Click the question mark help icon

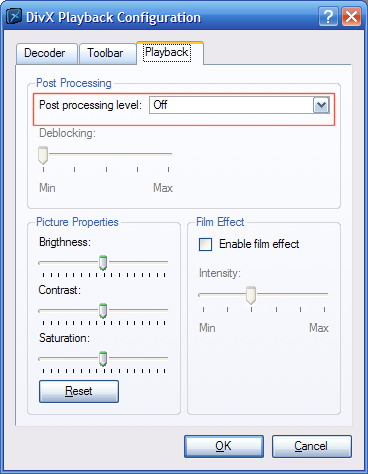[328, 16]
